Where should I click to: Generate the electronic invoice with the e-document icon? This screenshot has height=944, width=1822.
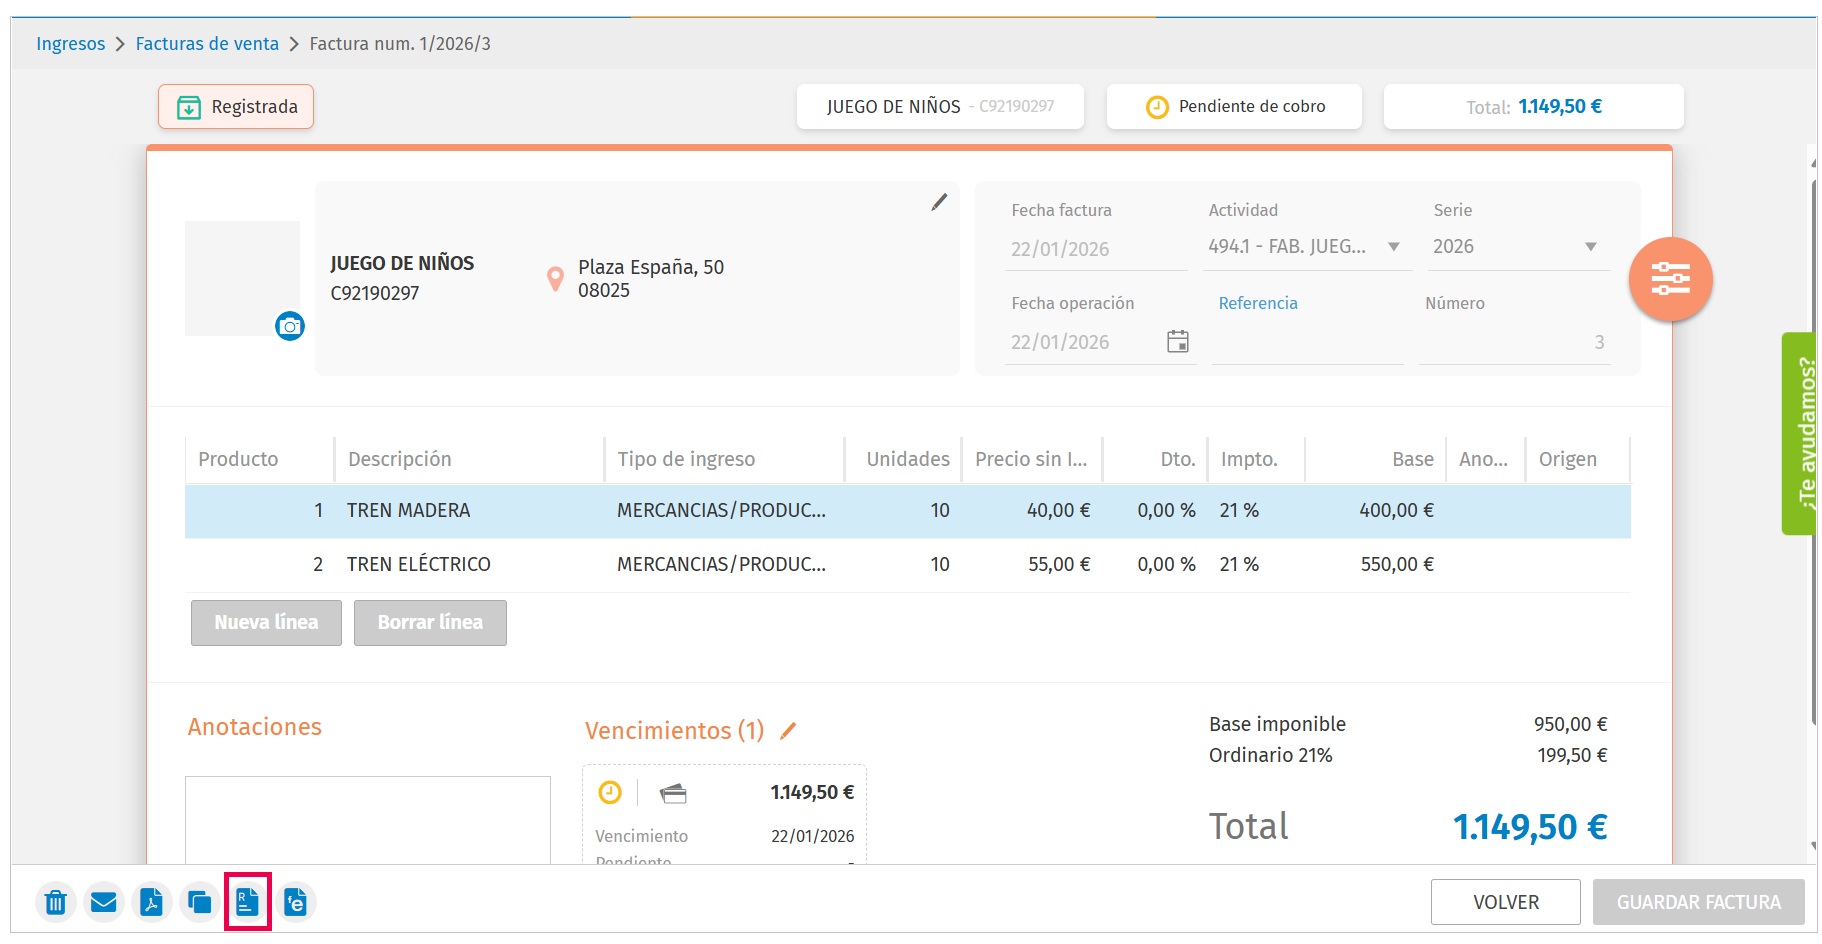[x=296, y=902]
